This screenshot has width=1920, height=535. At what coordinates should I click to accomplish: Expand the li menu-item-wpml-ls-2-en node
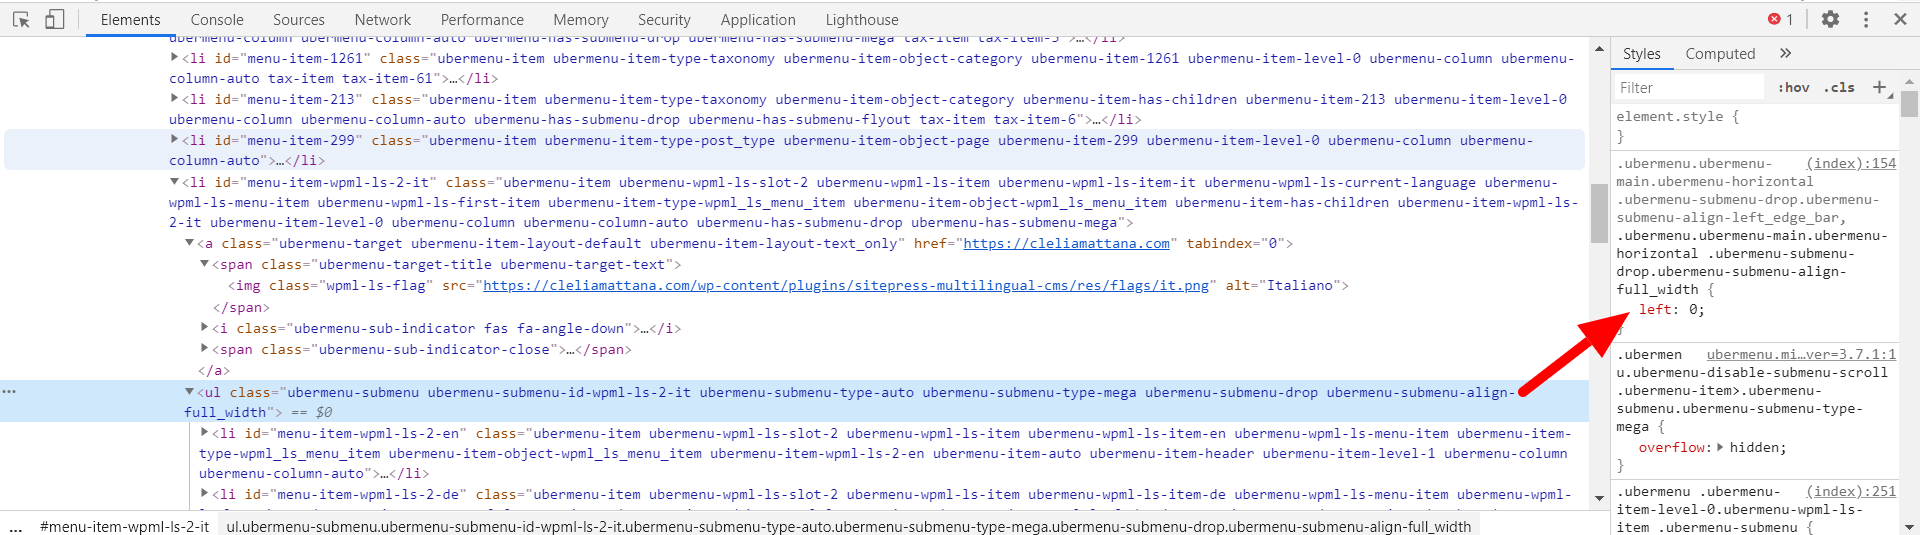[x=205, y=432]
